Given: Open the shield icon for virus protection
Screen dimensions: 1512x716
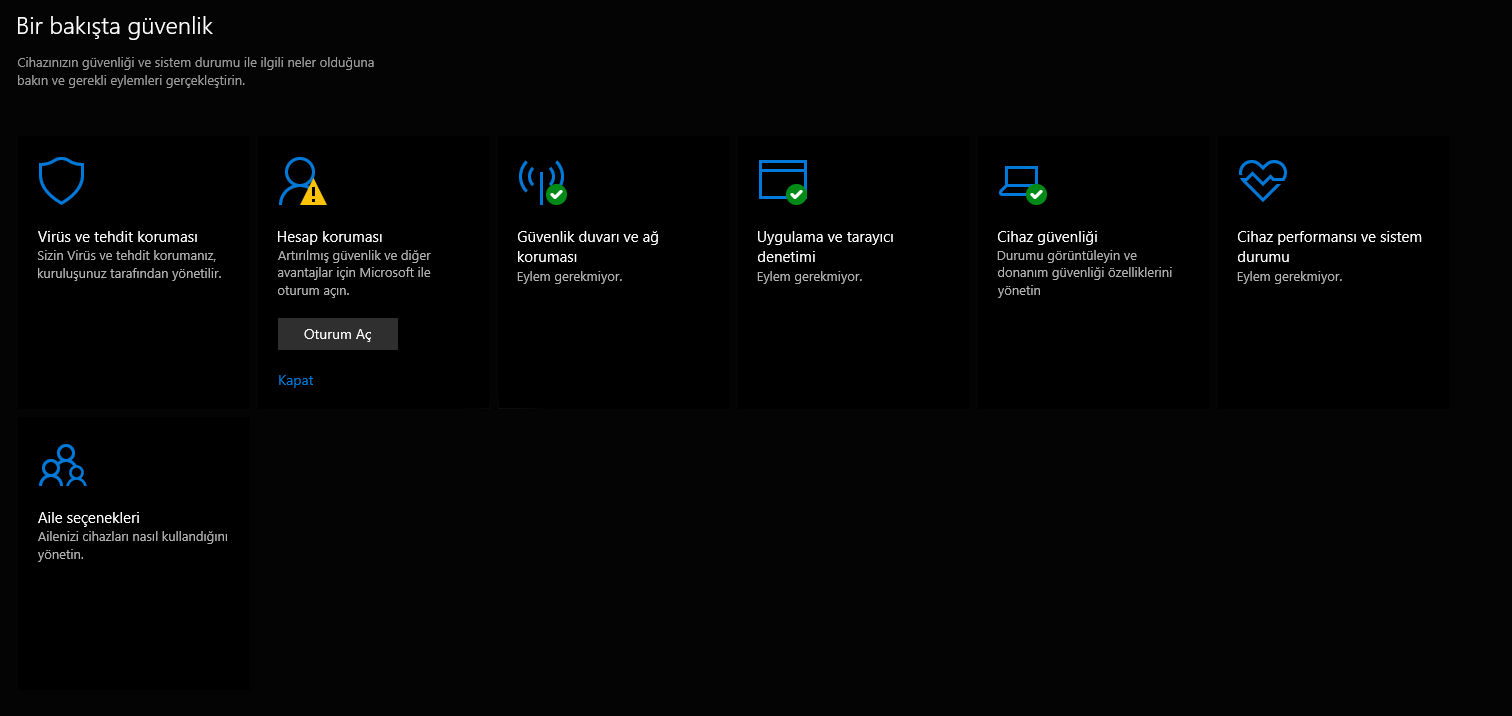Looking at the screenshot, I should (x=61, y=181).
